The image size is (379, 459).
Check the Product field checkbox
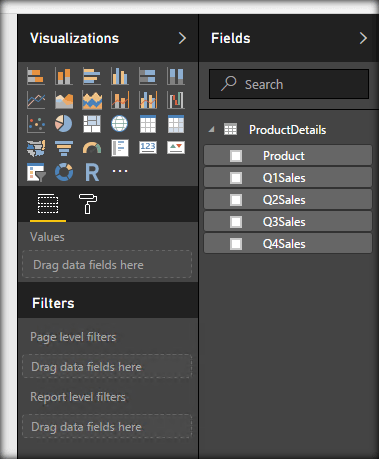pos(236,156)
